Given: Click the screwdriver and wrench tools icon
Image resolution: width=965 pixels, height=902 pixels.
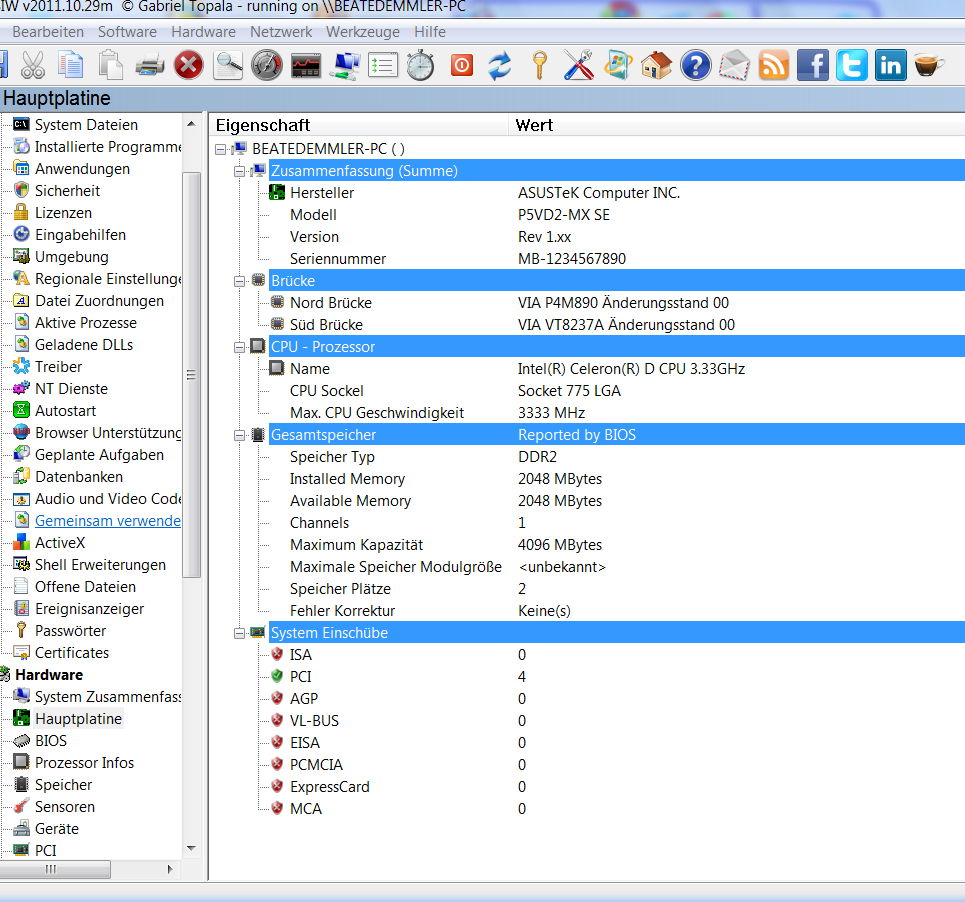Looking at the screenshot, I should [x=579, y=65].
